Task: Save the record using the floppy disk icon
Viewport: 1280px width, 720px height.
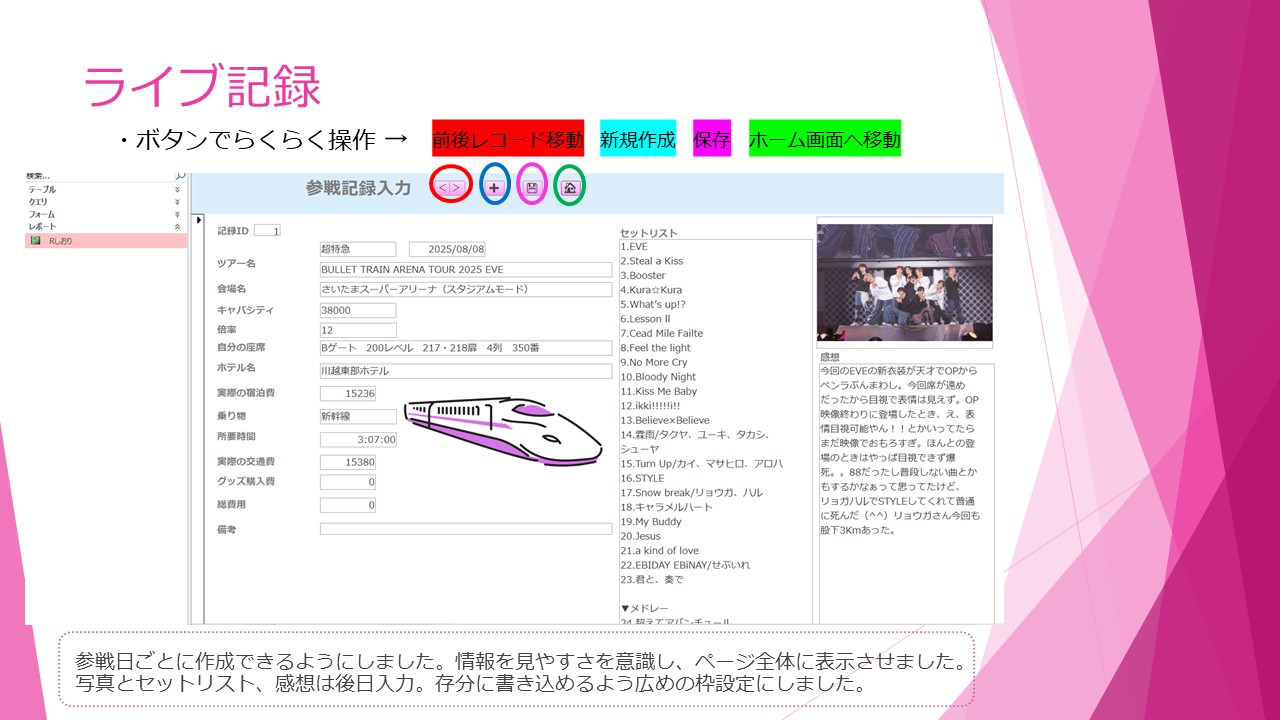Action: [532, 187]
